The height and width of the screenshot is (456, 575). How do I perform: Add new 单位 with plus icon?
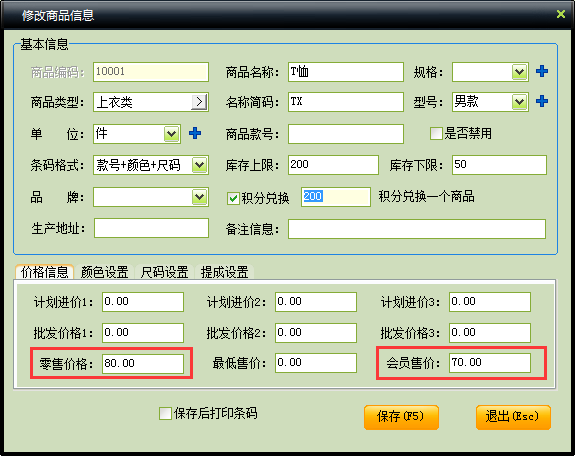point(195,133)
